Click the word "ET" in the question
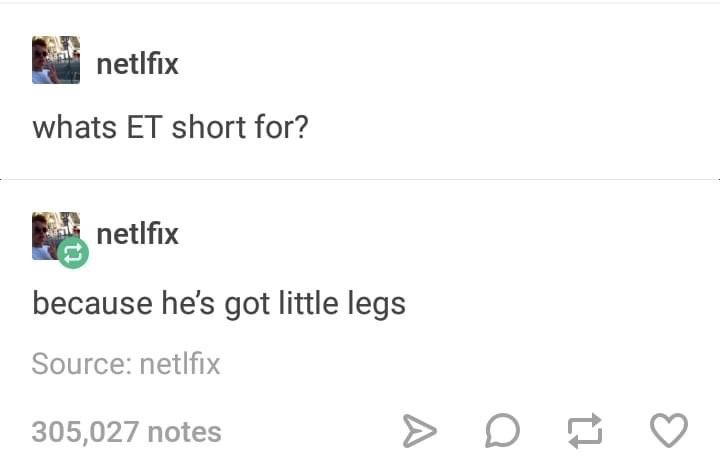This screenshot has height=460, width=720. tap(144, 127)
